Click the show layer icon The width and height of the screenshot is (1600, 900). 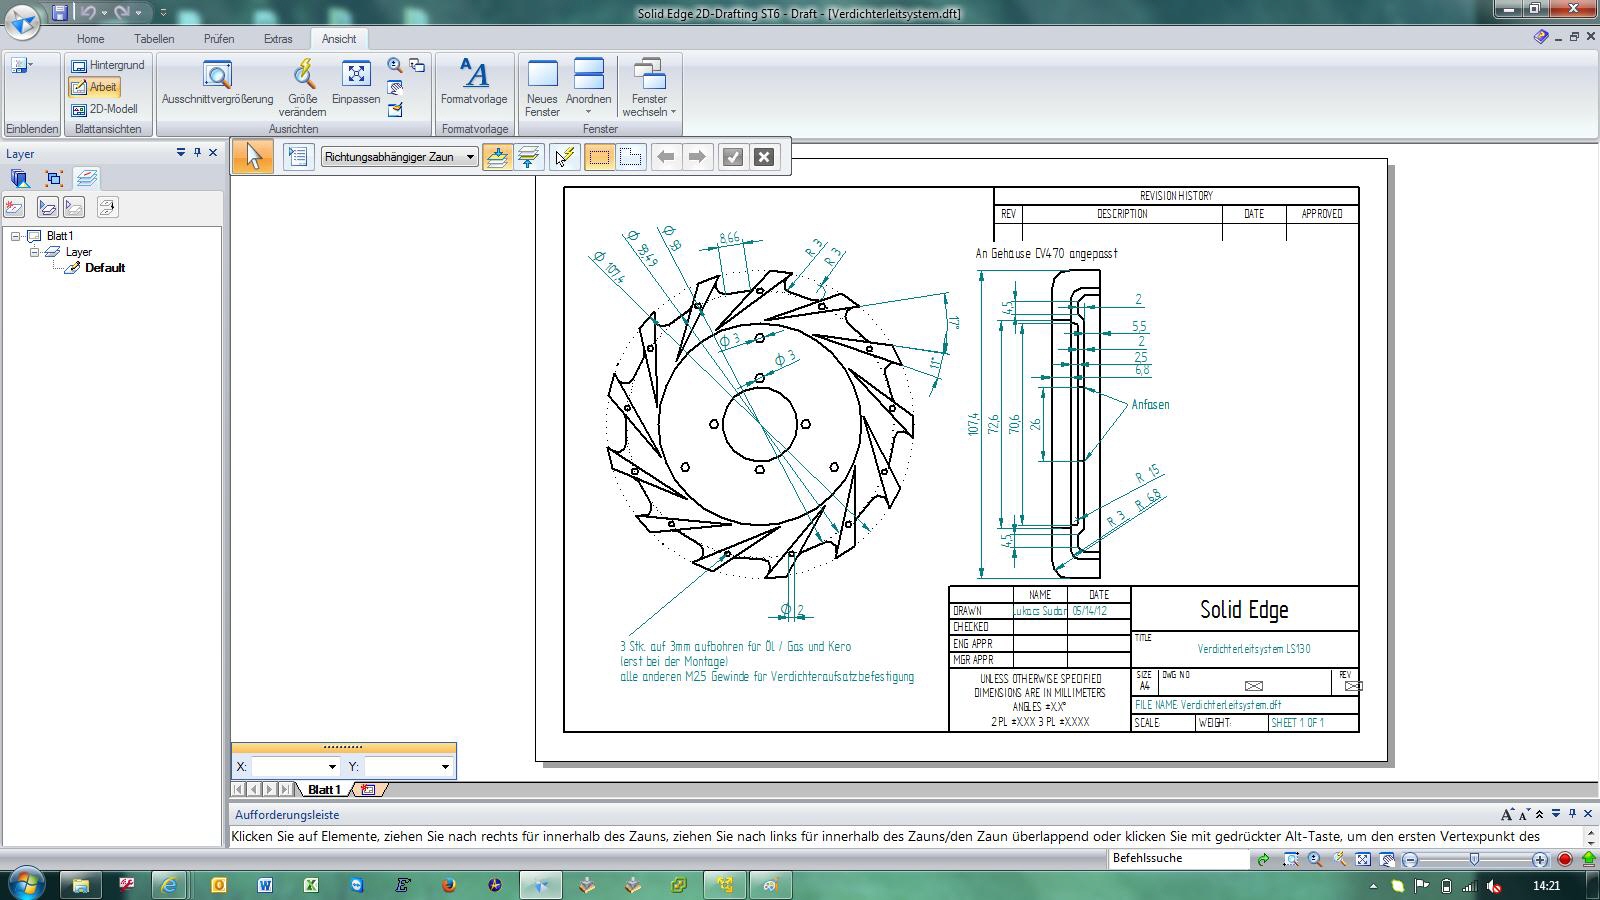[47, 207]
